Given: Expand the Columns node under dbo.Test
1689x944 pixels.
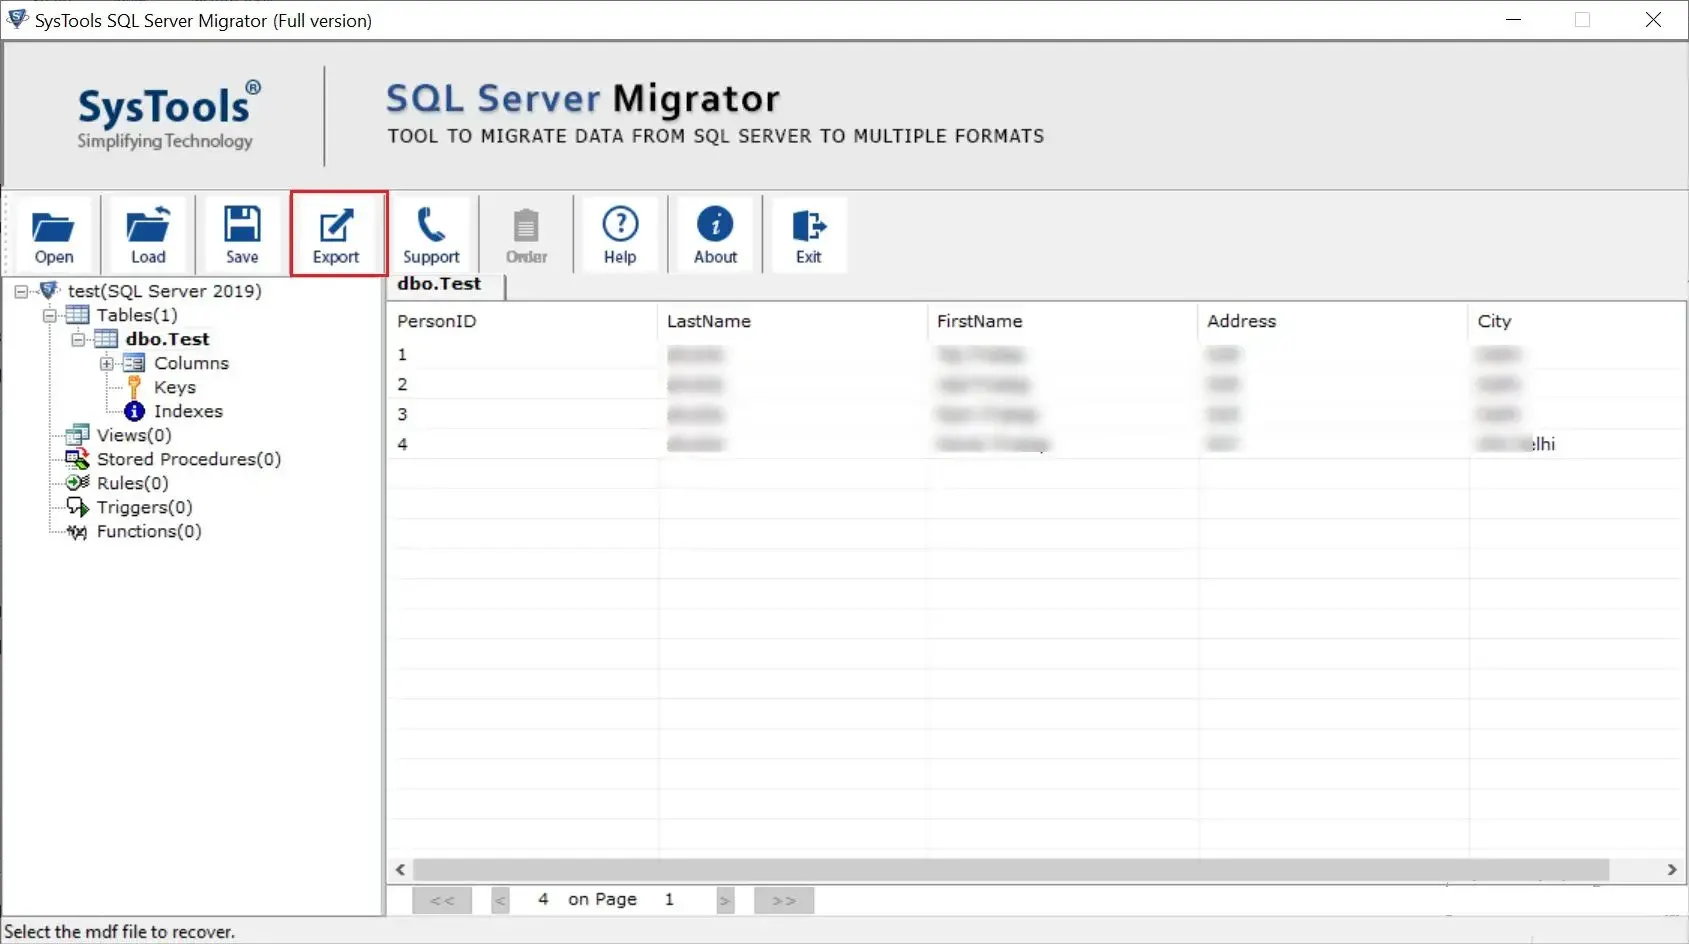Looking at the screenshot, I should point(107,364).
